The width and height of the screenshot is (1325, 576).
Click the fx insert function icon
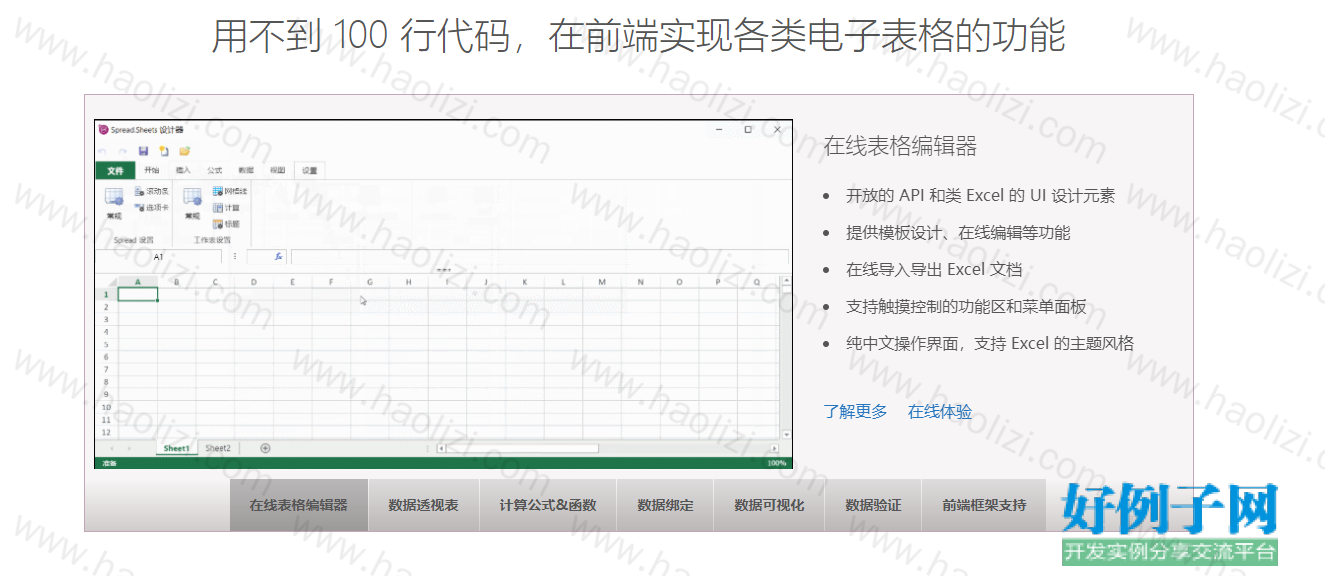[279, 256]
